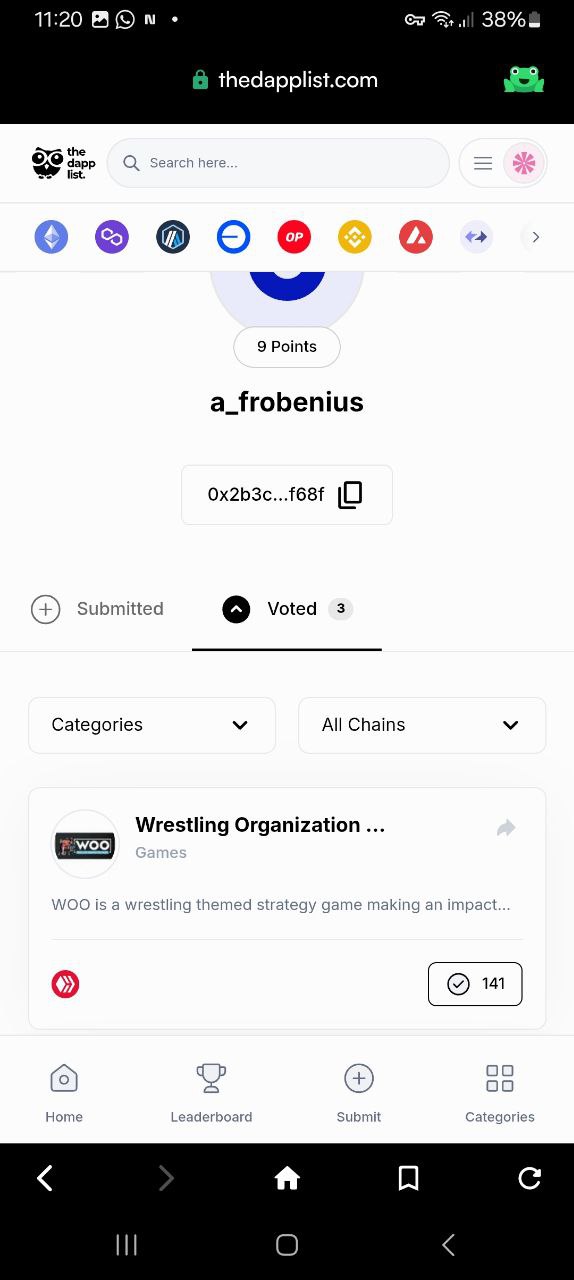574x1280 pixels.
Task: Open the Categories dropdown filter
Action: pyautogui.click(x=152, y=725)
